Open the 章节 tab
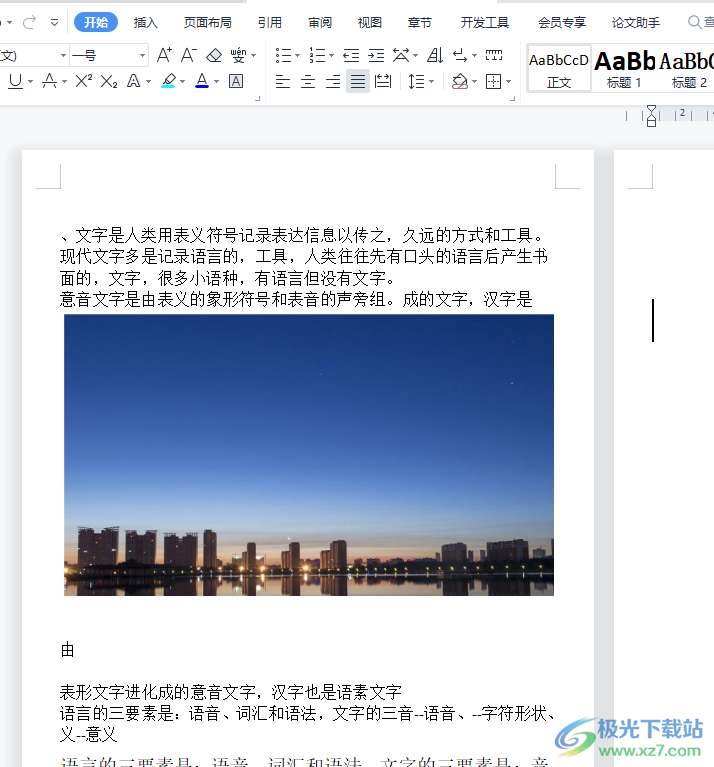Viewport: 714px width, 767px height. [420, 23]
